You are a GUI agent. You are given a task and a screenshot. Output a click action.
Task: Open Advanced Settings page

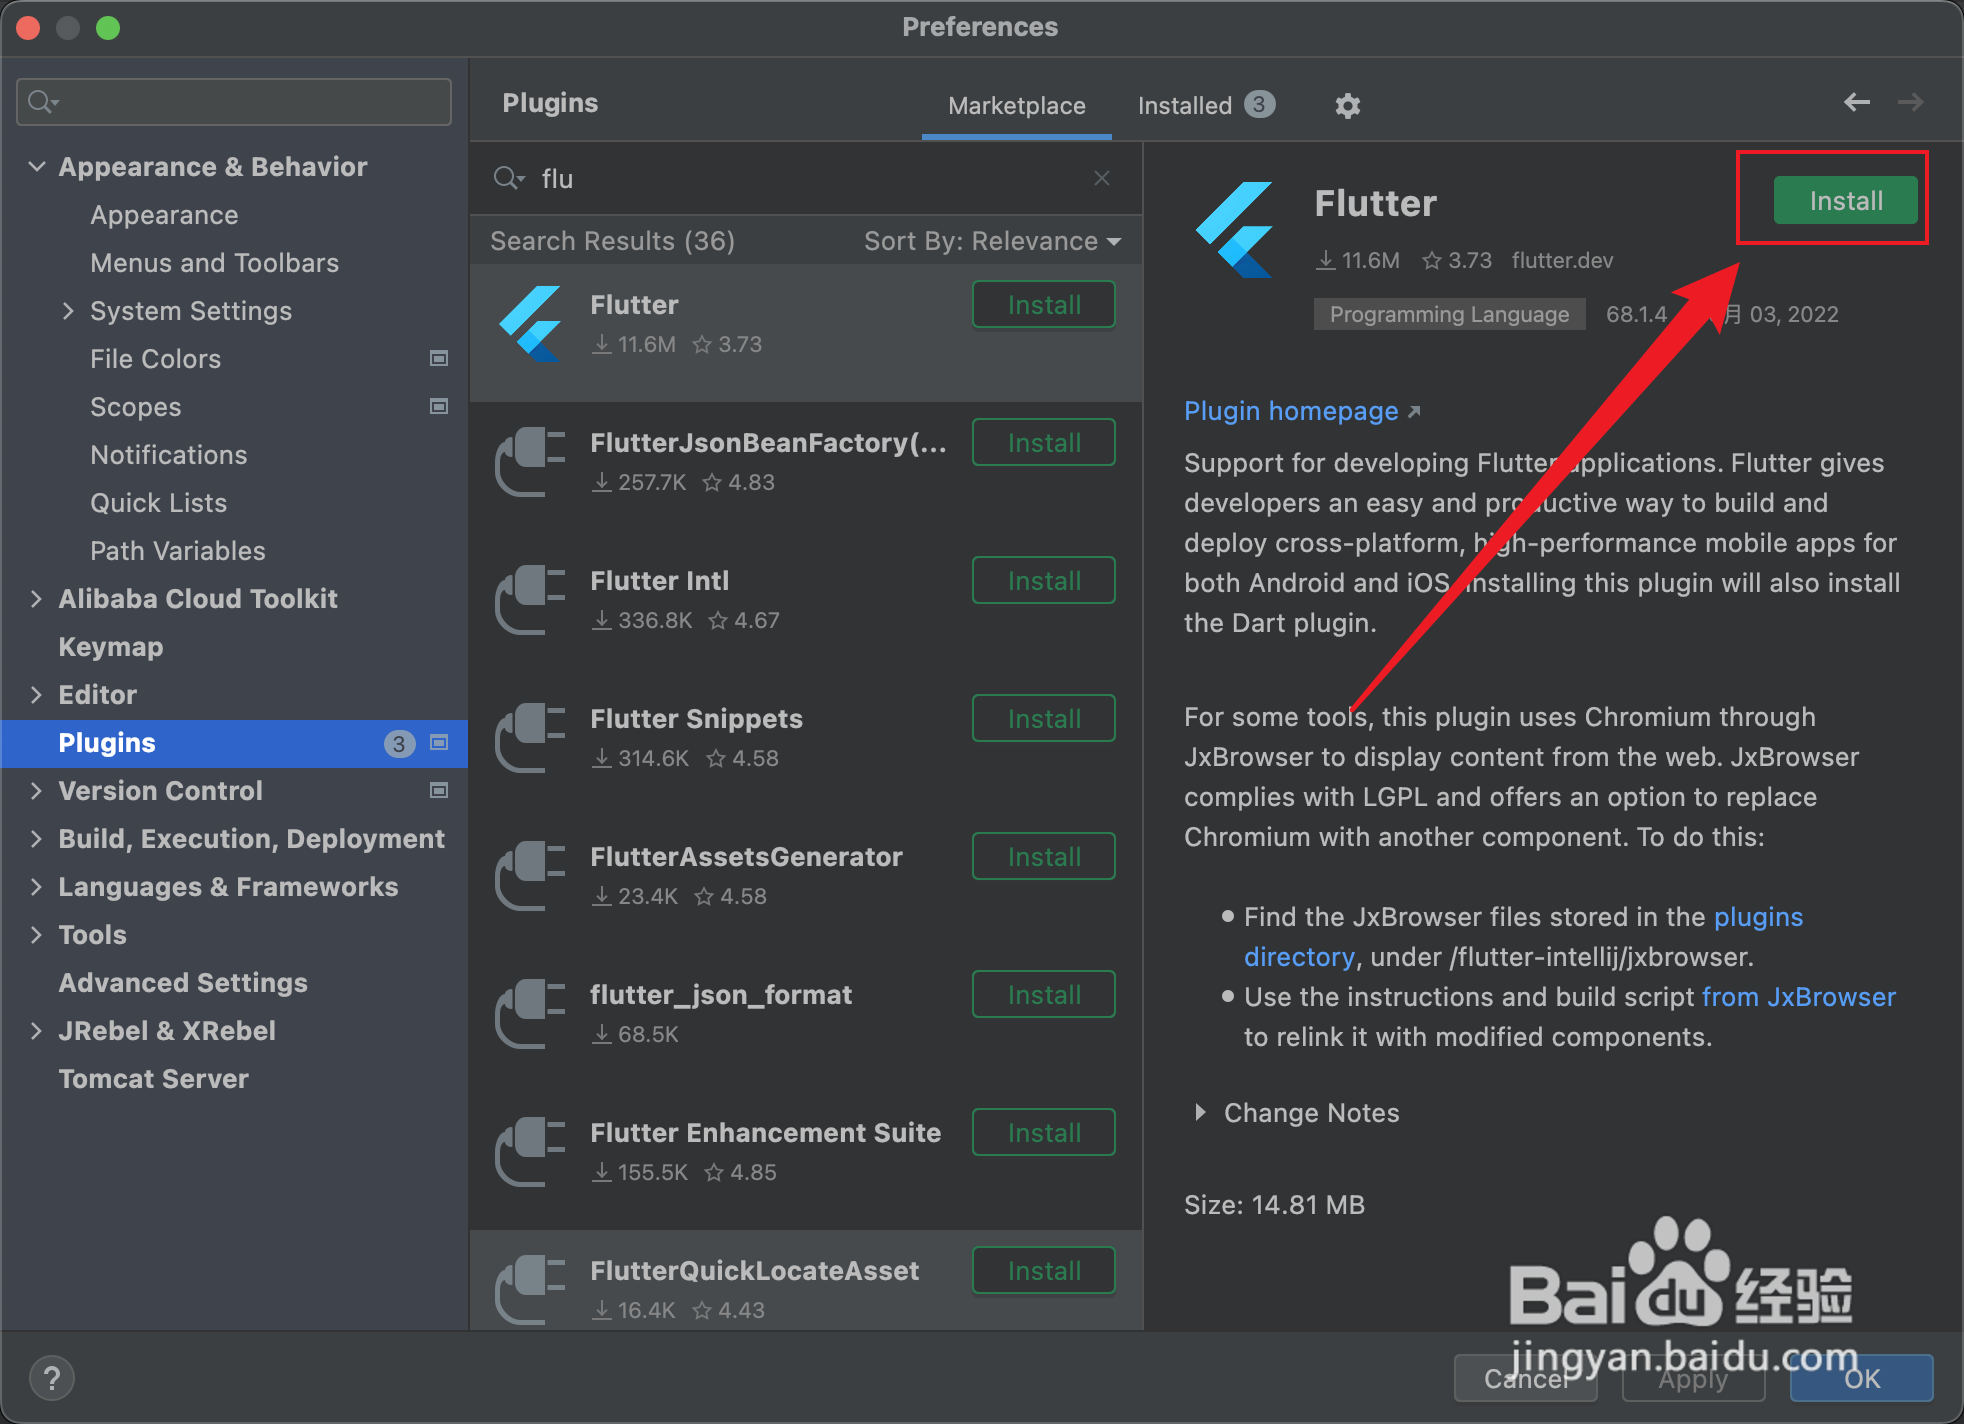[183, 983]
